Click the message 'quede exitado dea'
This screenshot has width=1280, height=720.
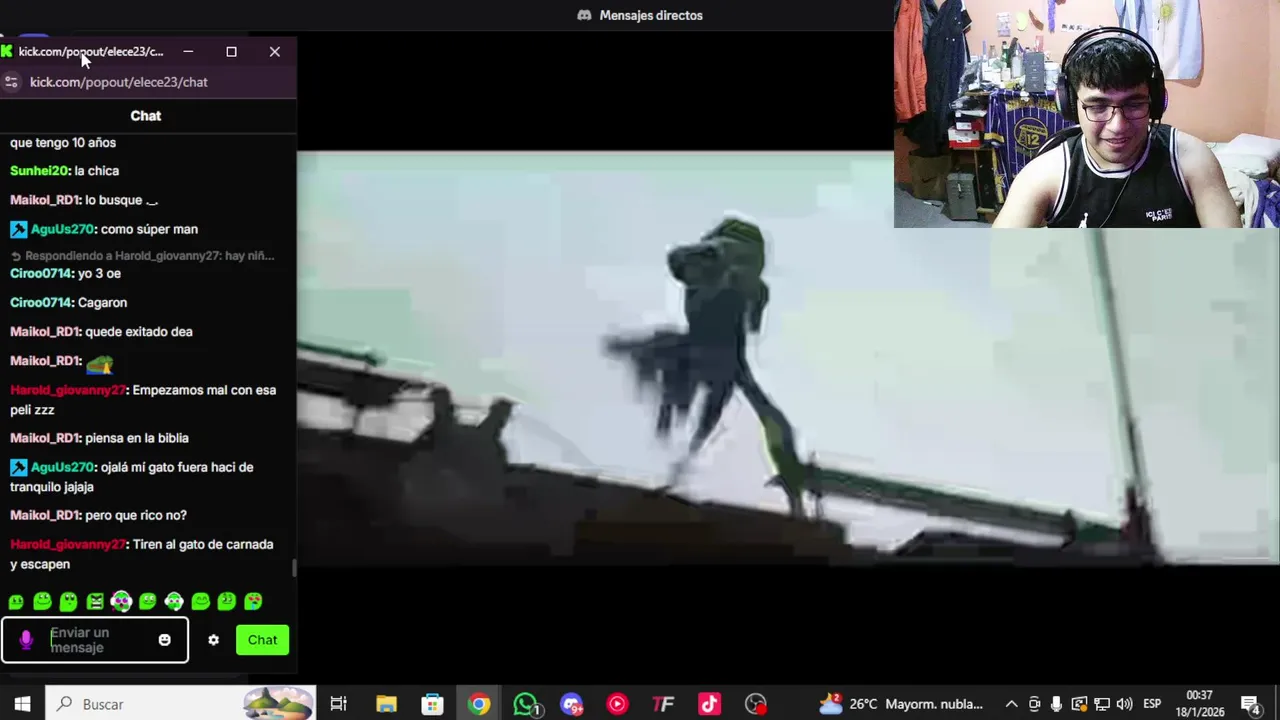pos(139,332)
